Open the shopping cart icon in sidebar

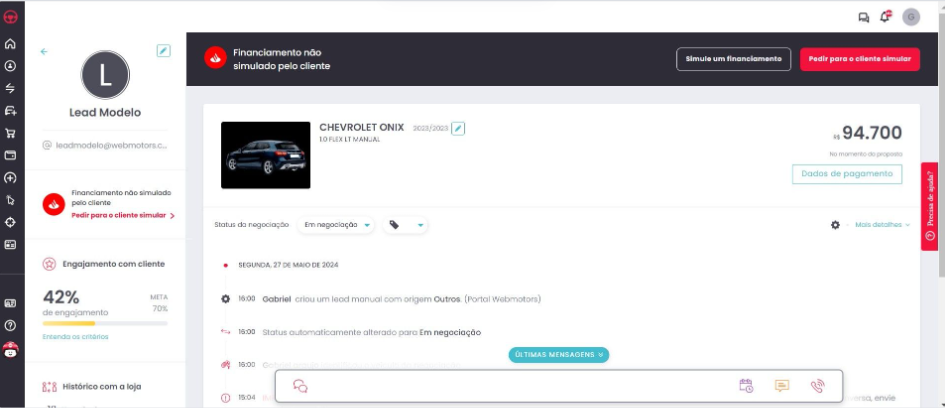(x=10, y=133)
